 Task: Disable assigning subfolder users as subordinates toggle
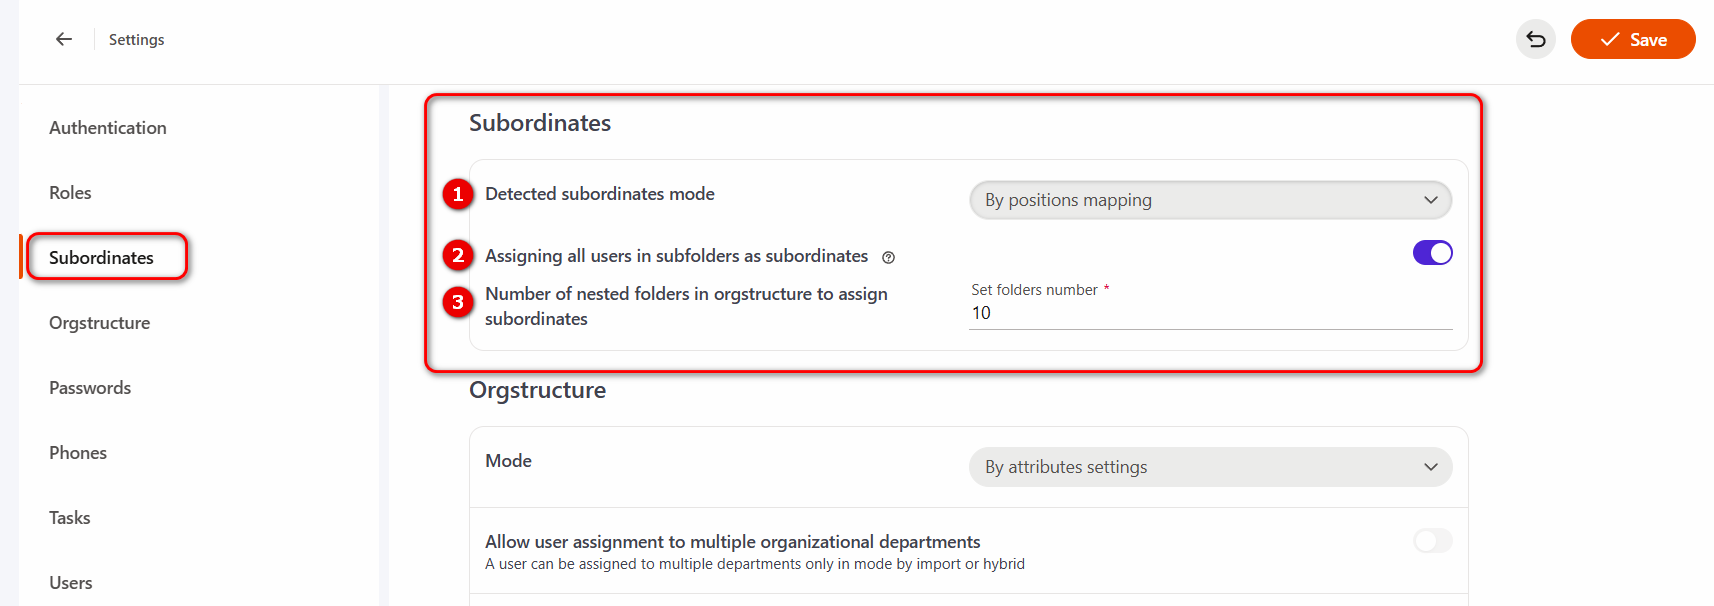(x=1432, y=253)
